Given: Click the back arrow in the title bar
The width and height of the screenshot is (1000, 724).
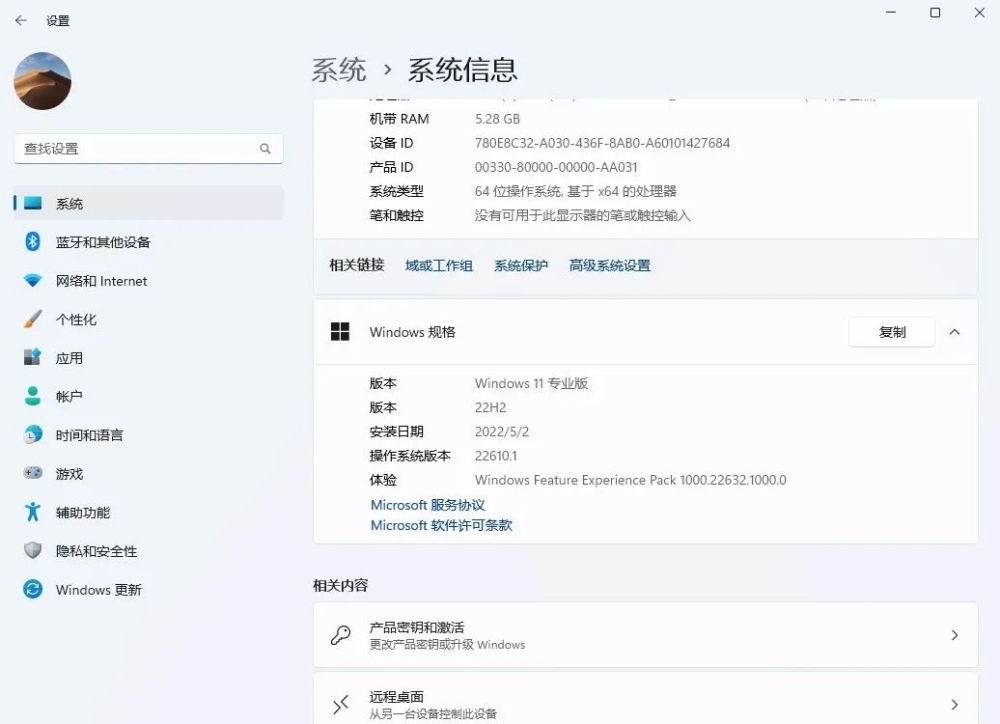Looking at the screenshot, I should (20, 20).
